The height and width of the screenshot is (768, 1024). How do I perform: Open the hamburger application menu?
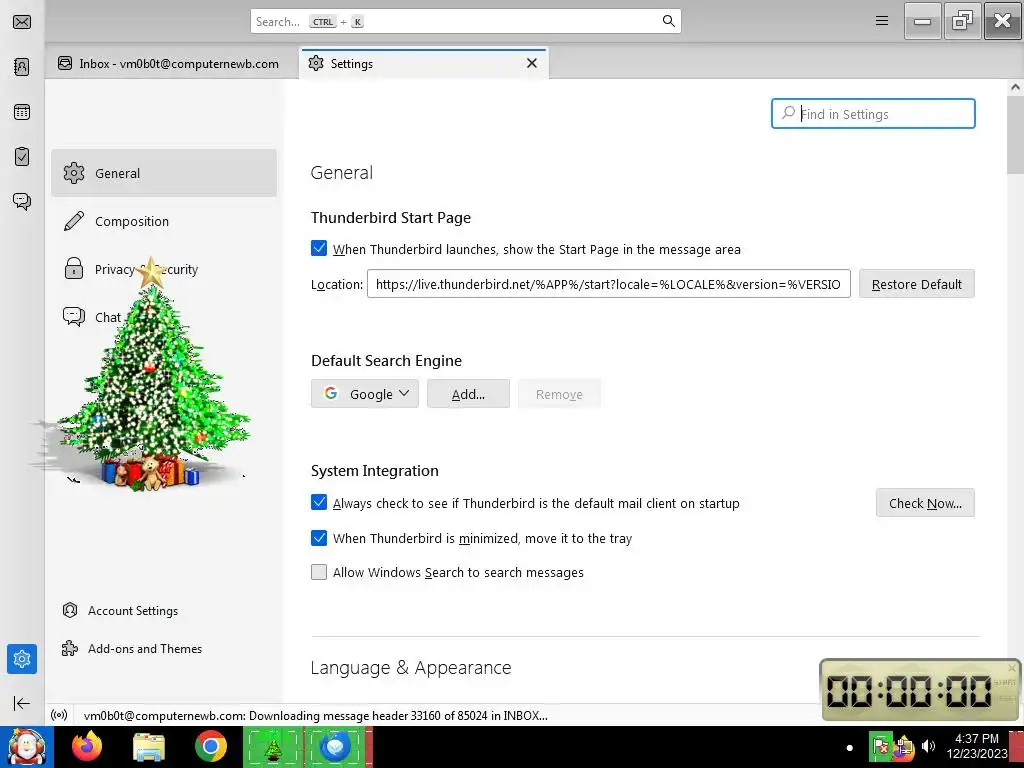coord(882,21)
